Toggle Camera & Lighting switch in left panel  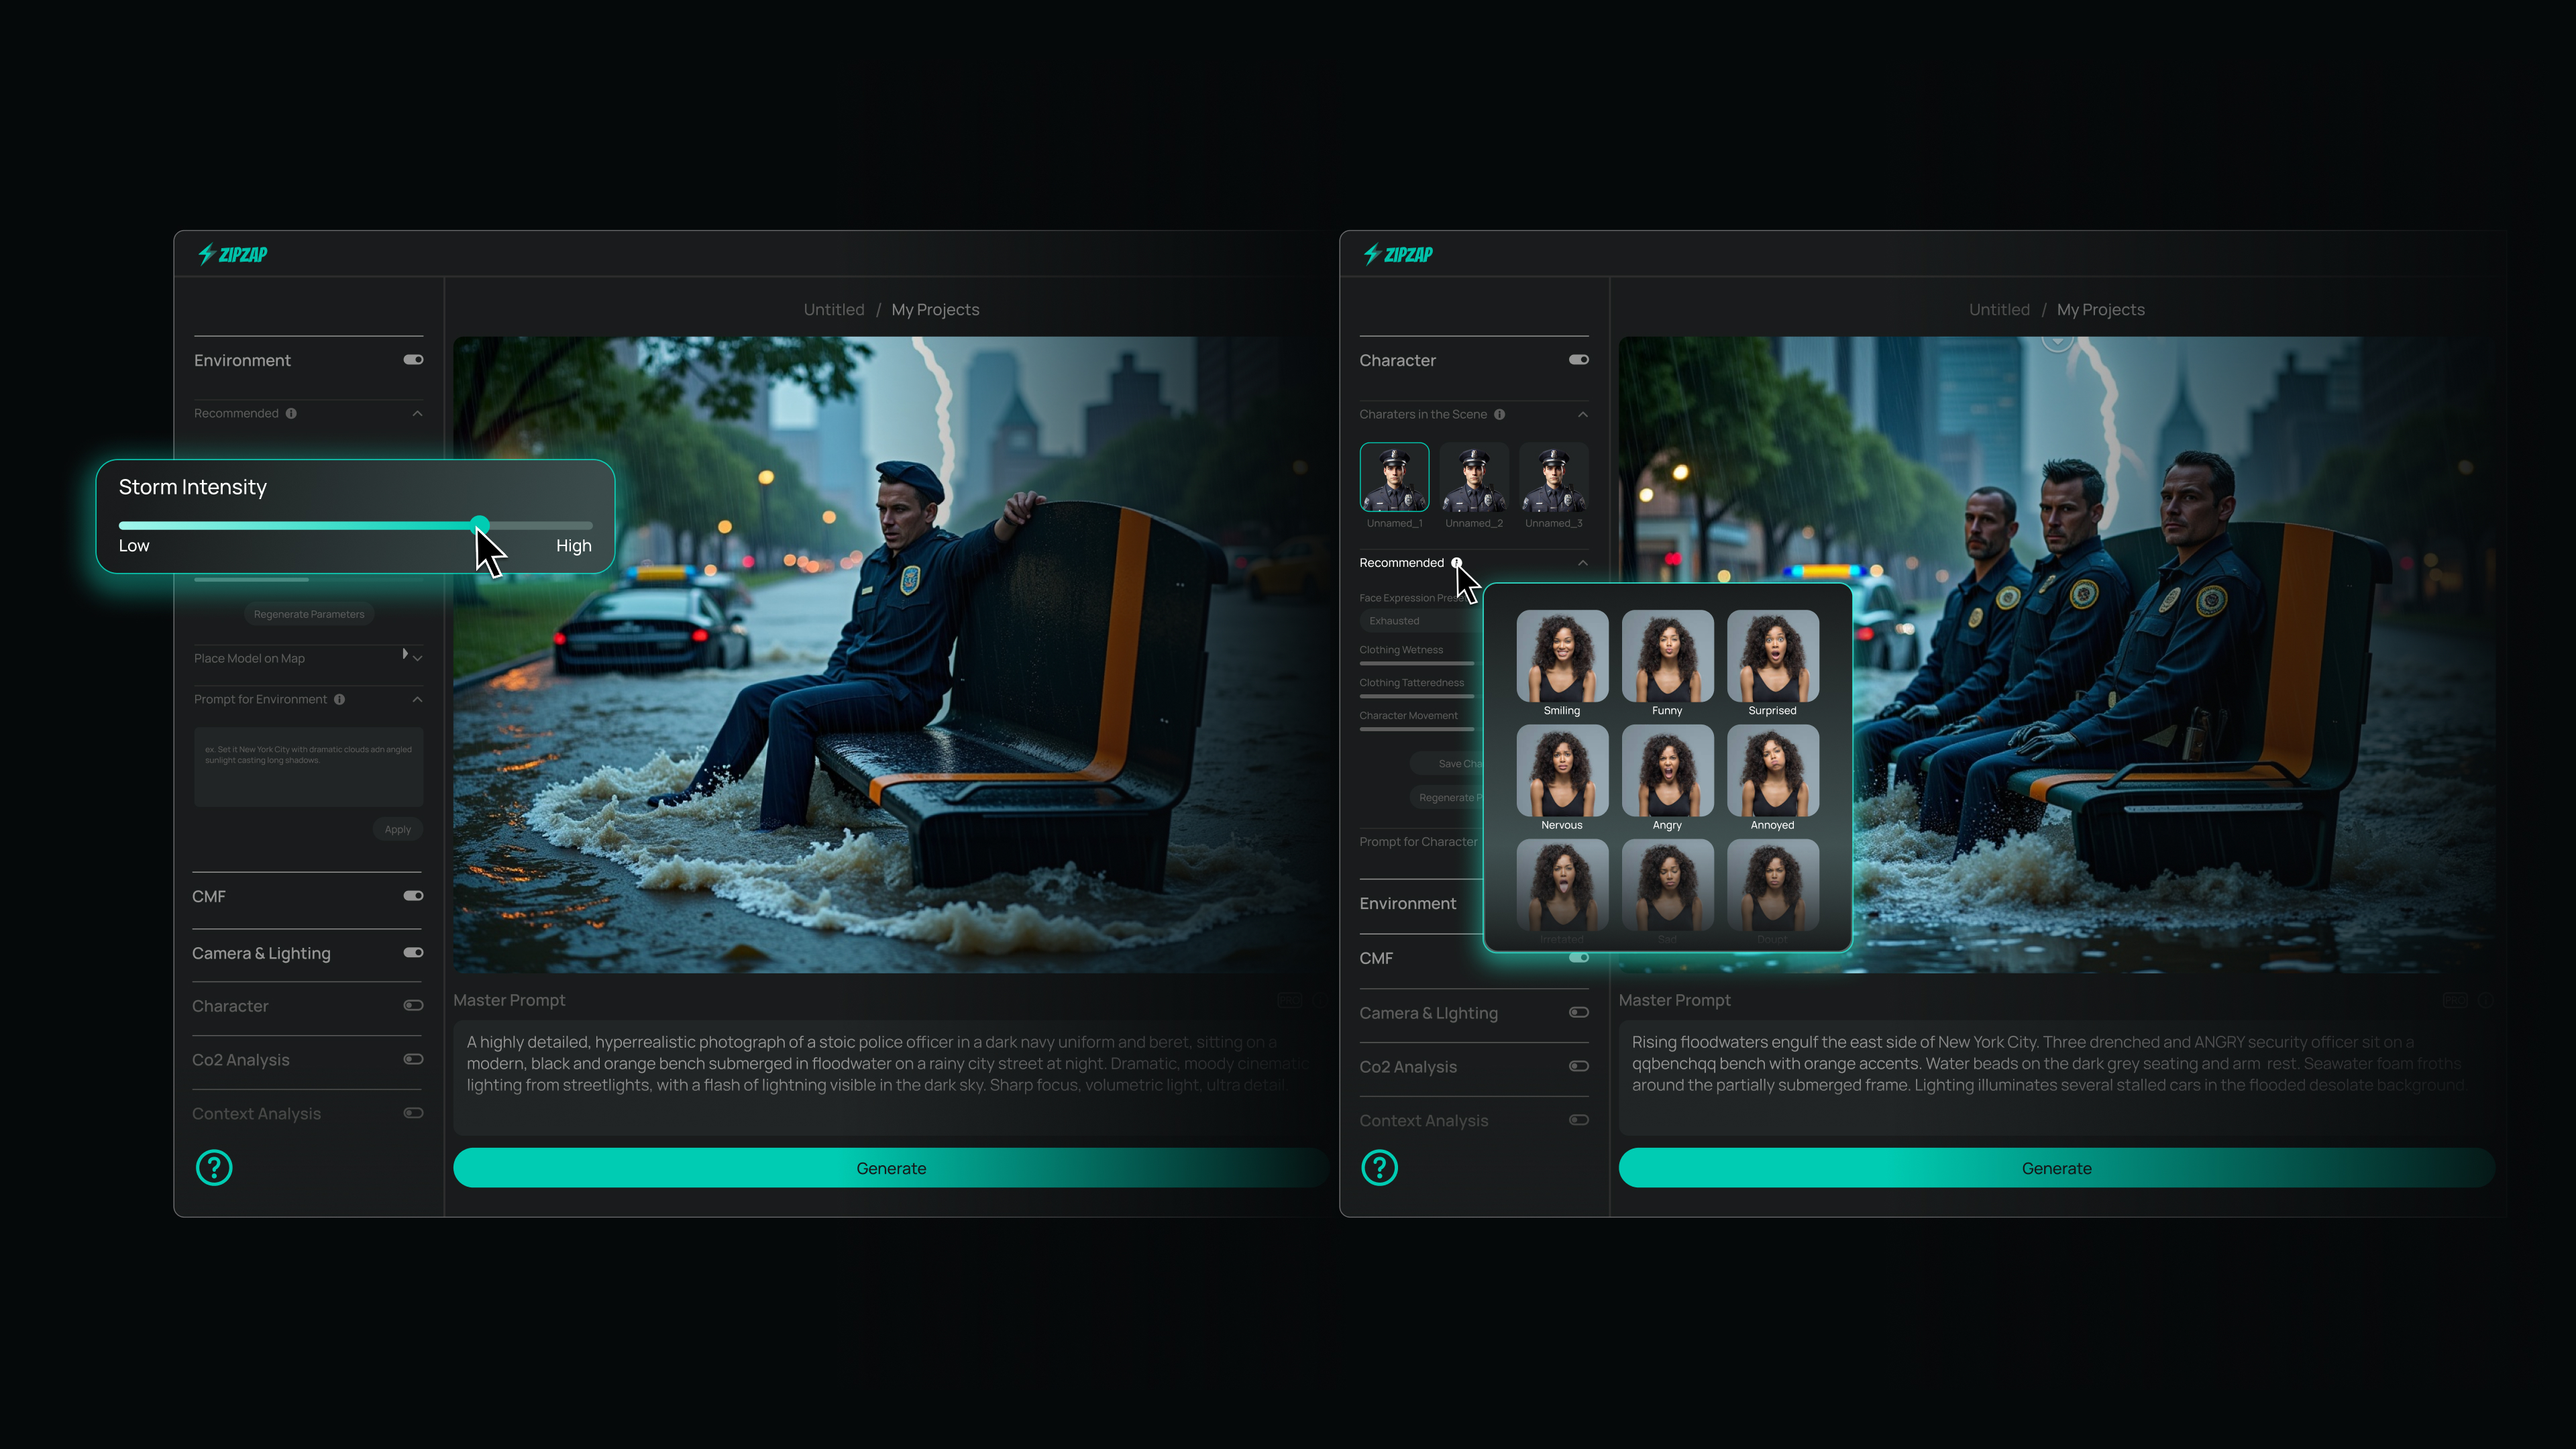tap(413, 953)
